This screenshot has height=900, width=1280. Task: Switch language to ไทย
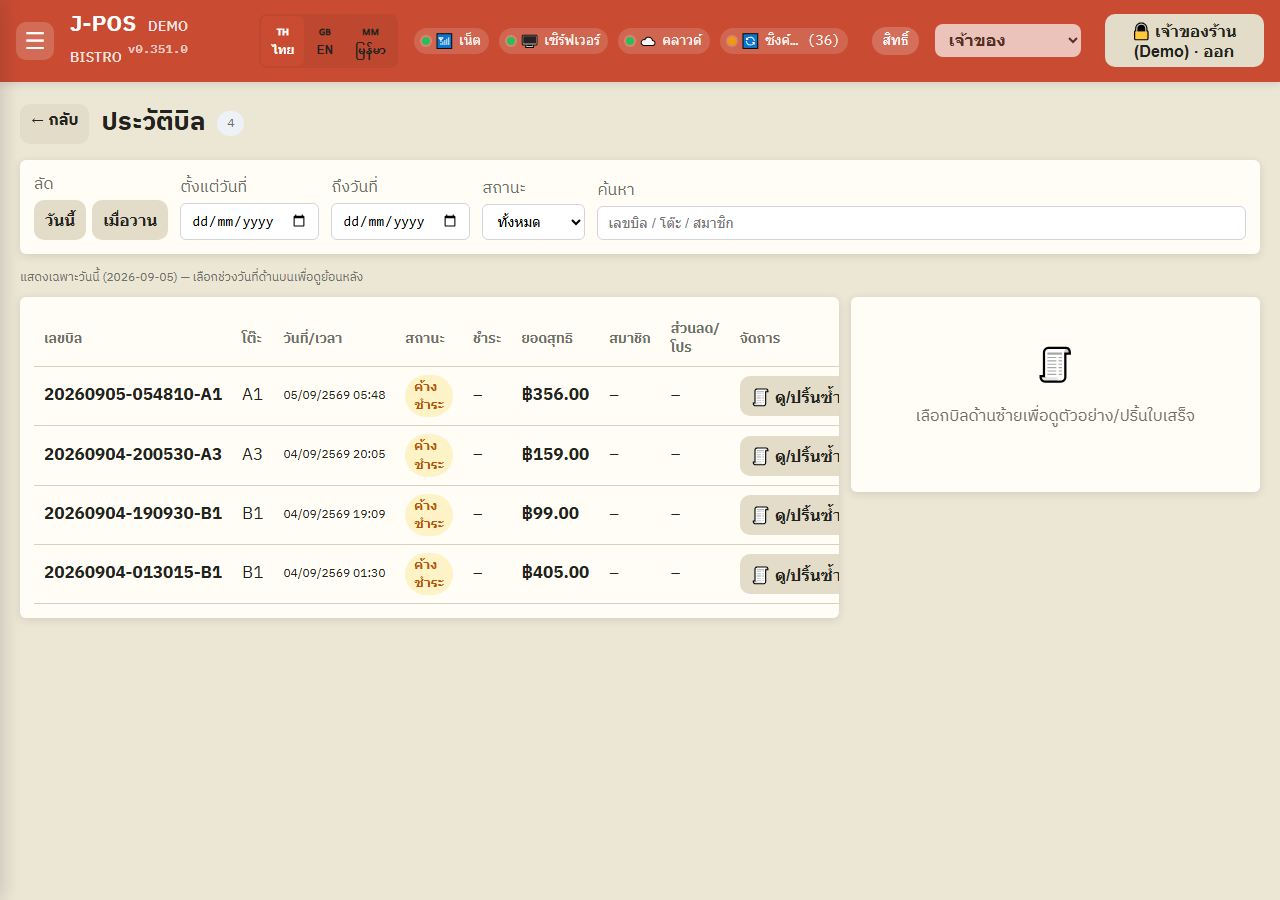click(x=283, y=41)
